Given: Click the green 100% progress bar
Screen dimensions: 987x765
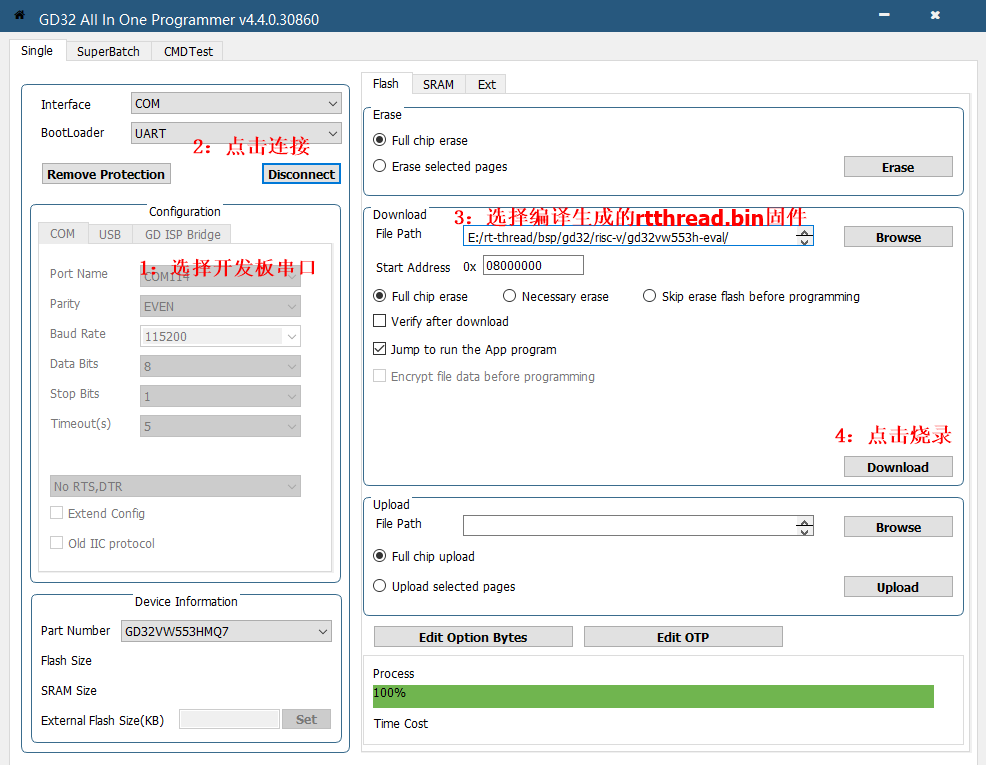Looking at the screenshot, I should 653,696.
